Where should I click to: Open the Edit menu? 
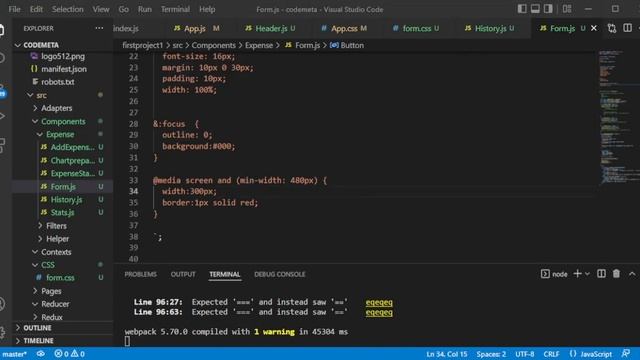(36, 9)
